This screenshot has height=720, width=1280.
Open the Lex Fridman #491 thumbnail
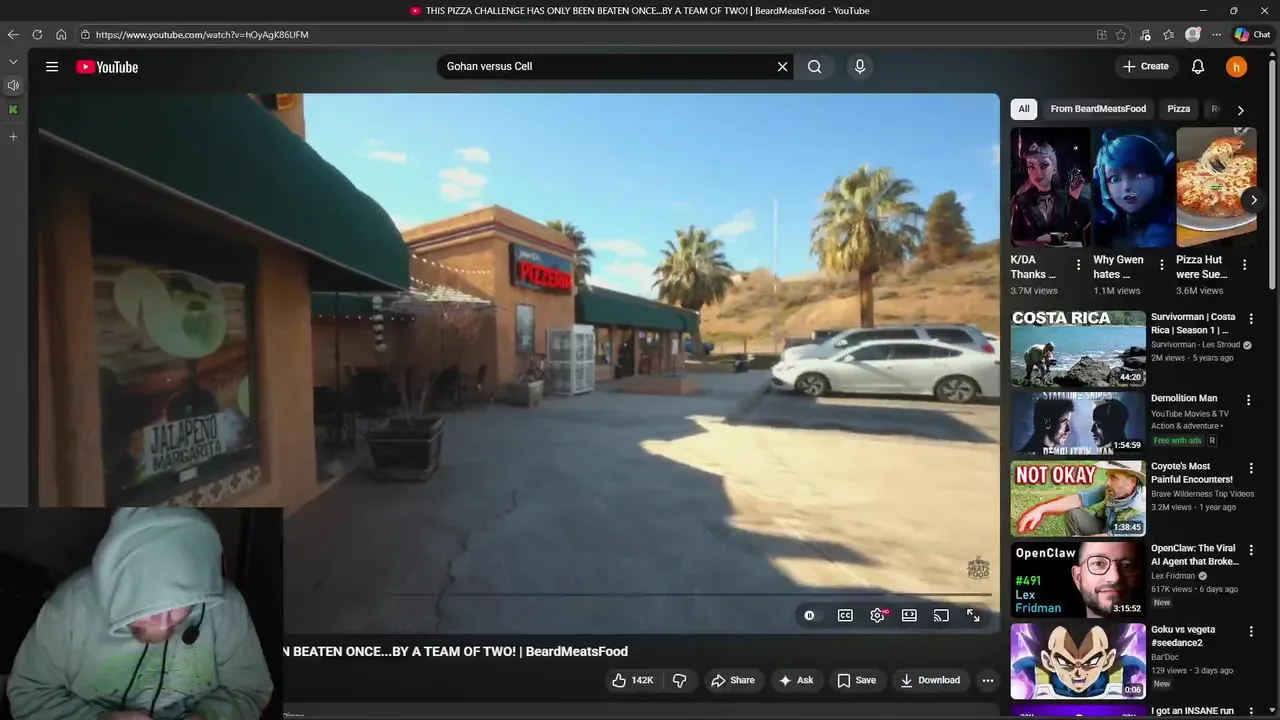coord(1078,580)
